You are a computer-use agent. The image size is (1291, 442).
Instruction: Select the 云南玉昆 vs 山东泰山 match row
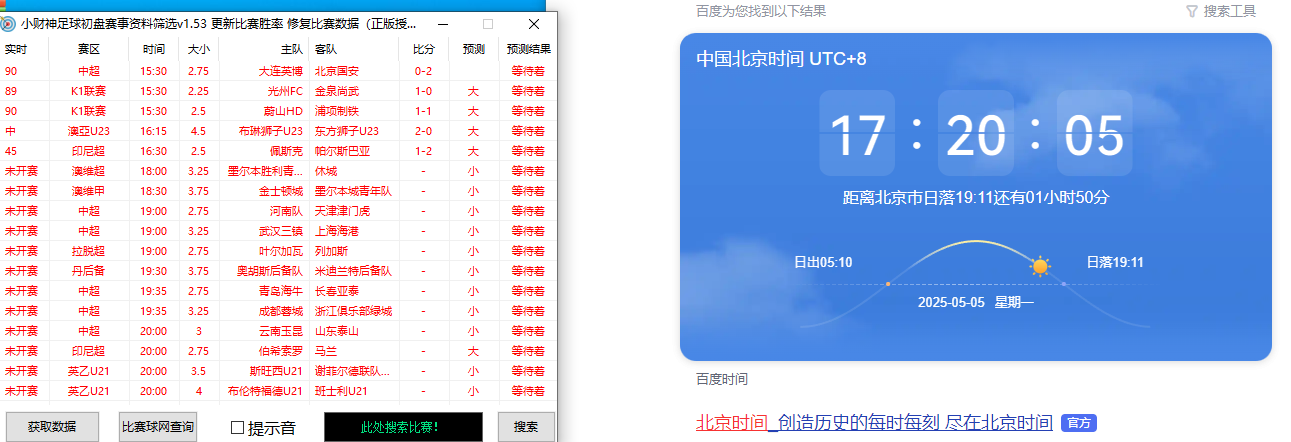click(x=280, y=331)
